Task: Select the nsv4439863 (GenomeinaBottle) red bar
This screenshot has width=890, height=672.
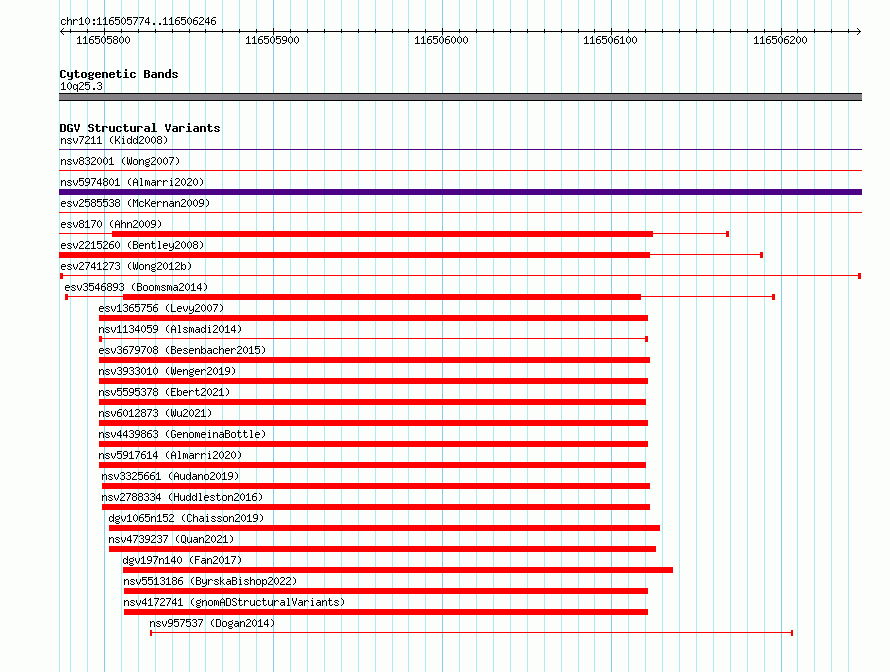Action: (x=373, y=444)
